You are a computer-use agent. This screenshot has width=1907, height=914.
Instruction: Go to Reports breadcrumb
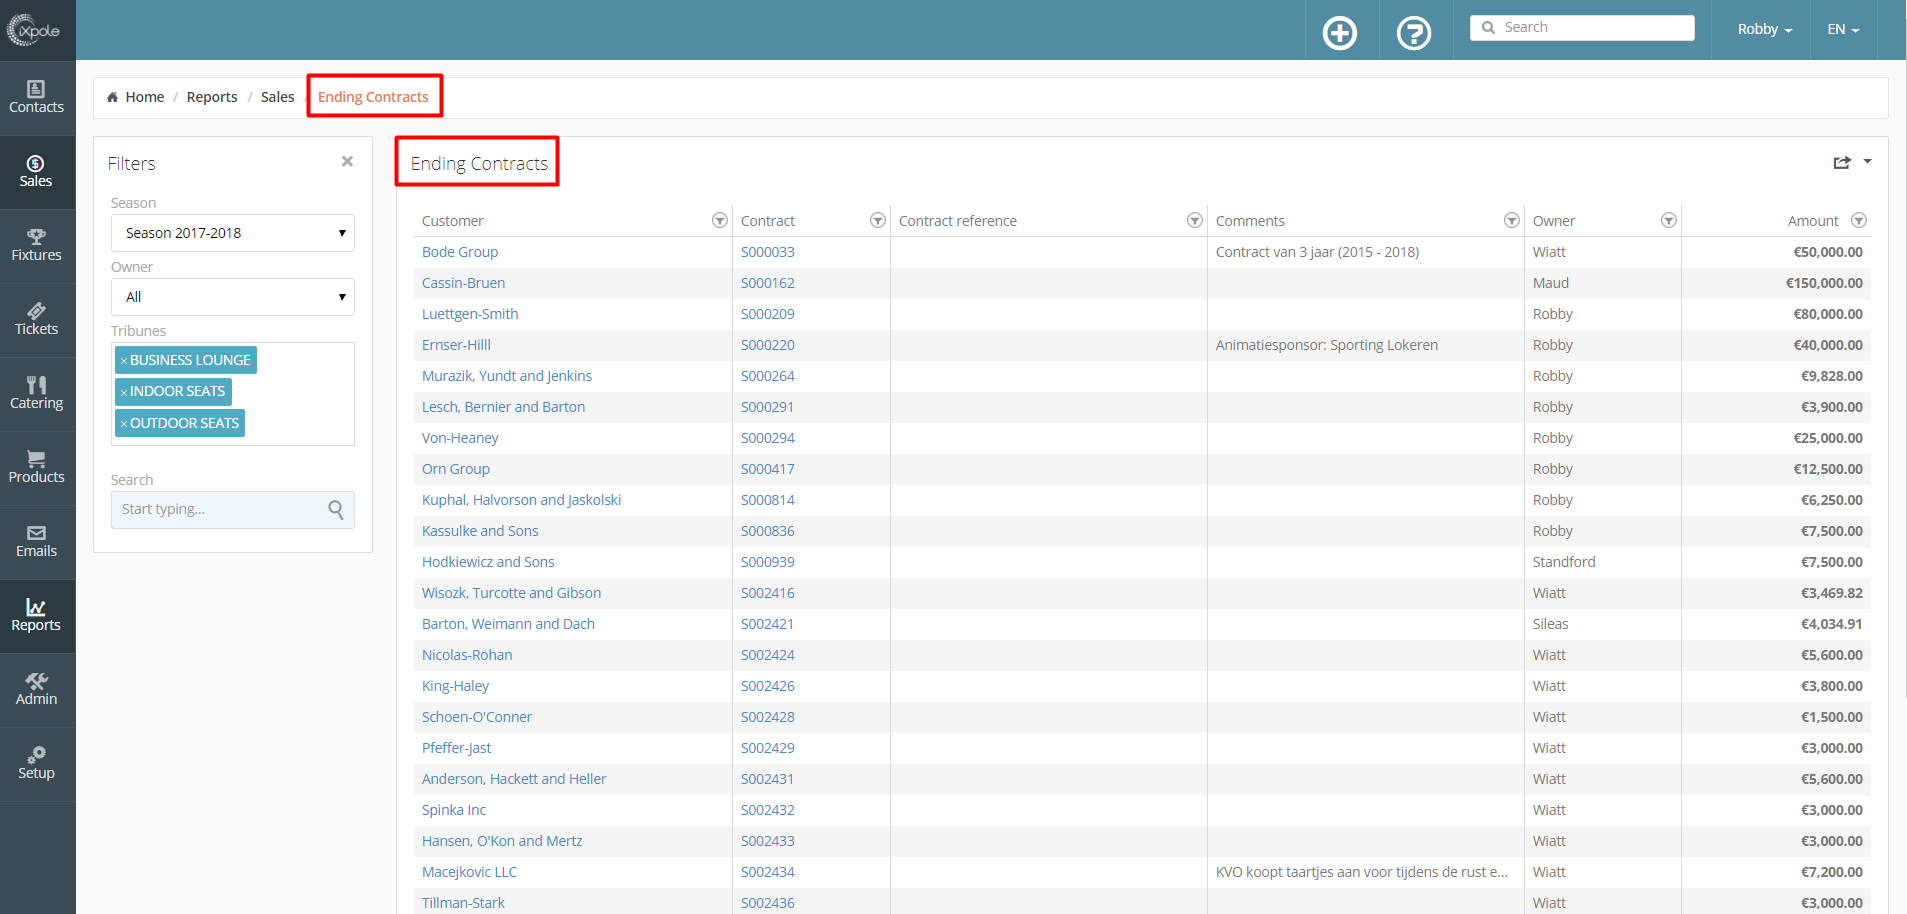(x=212, y=97)
